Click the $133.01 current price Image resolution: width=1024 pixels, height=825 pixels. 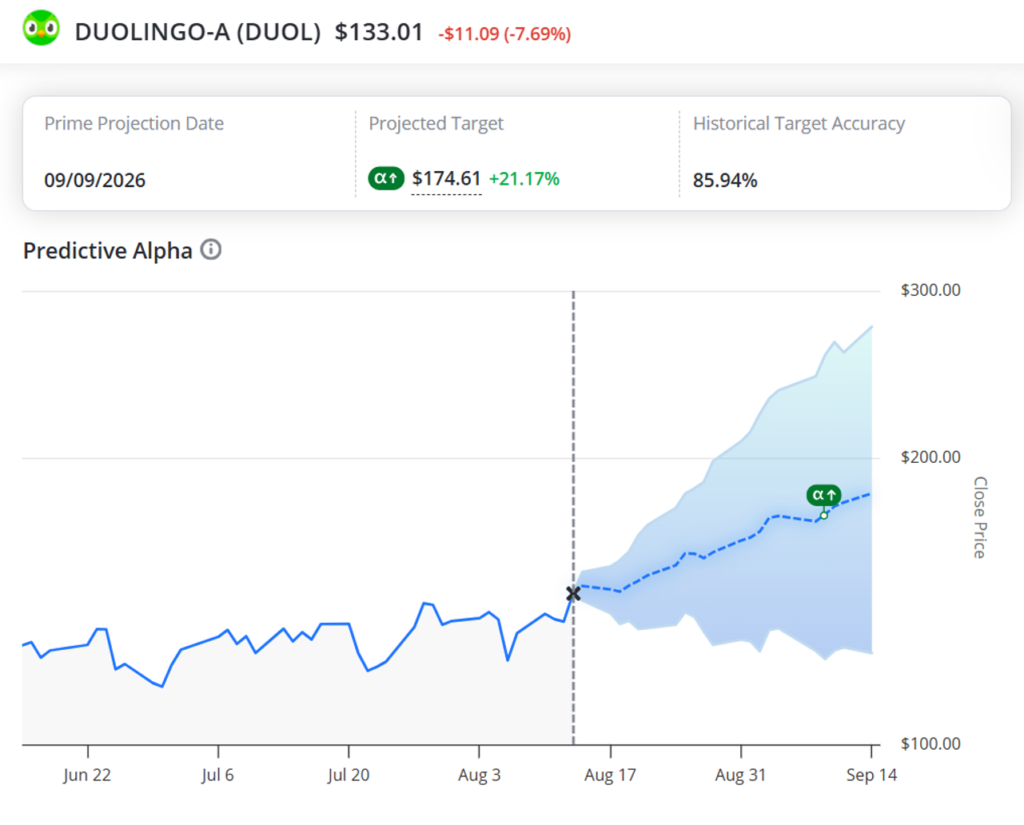point(379,32)
